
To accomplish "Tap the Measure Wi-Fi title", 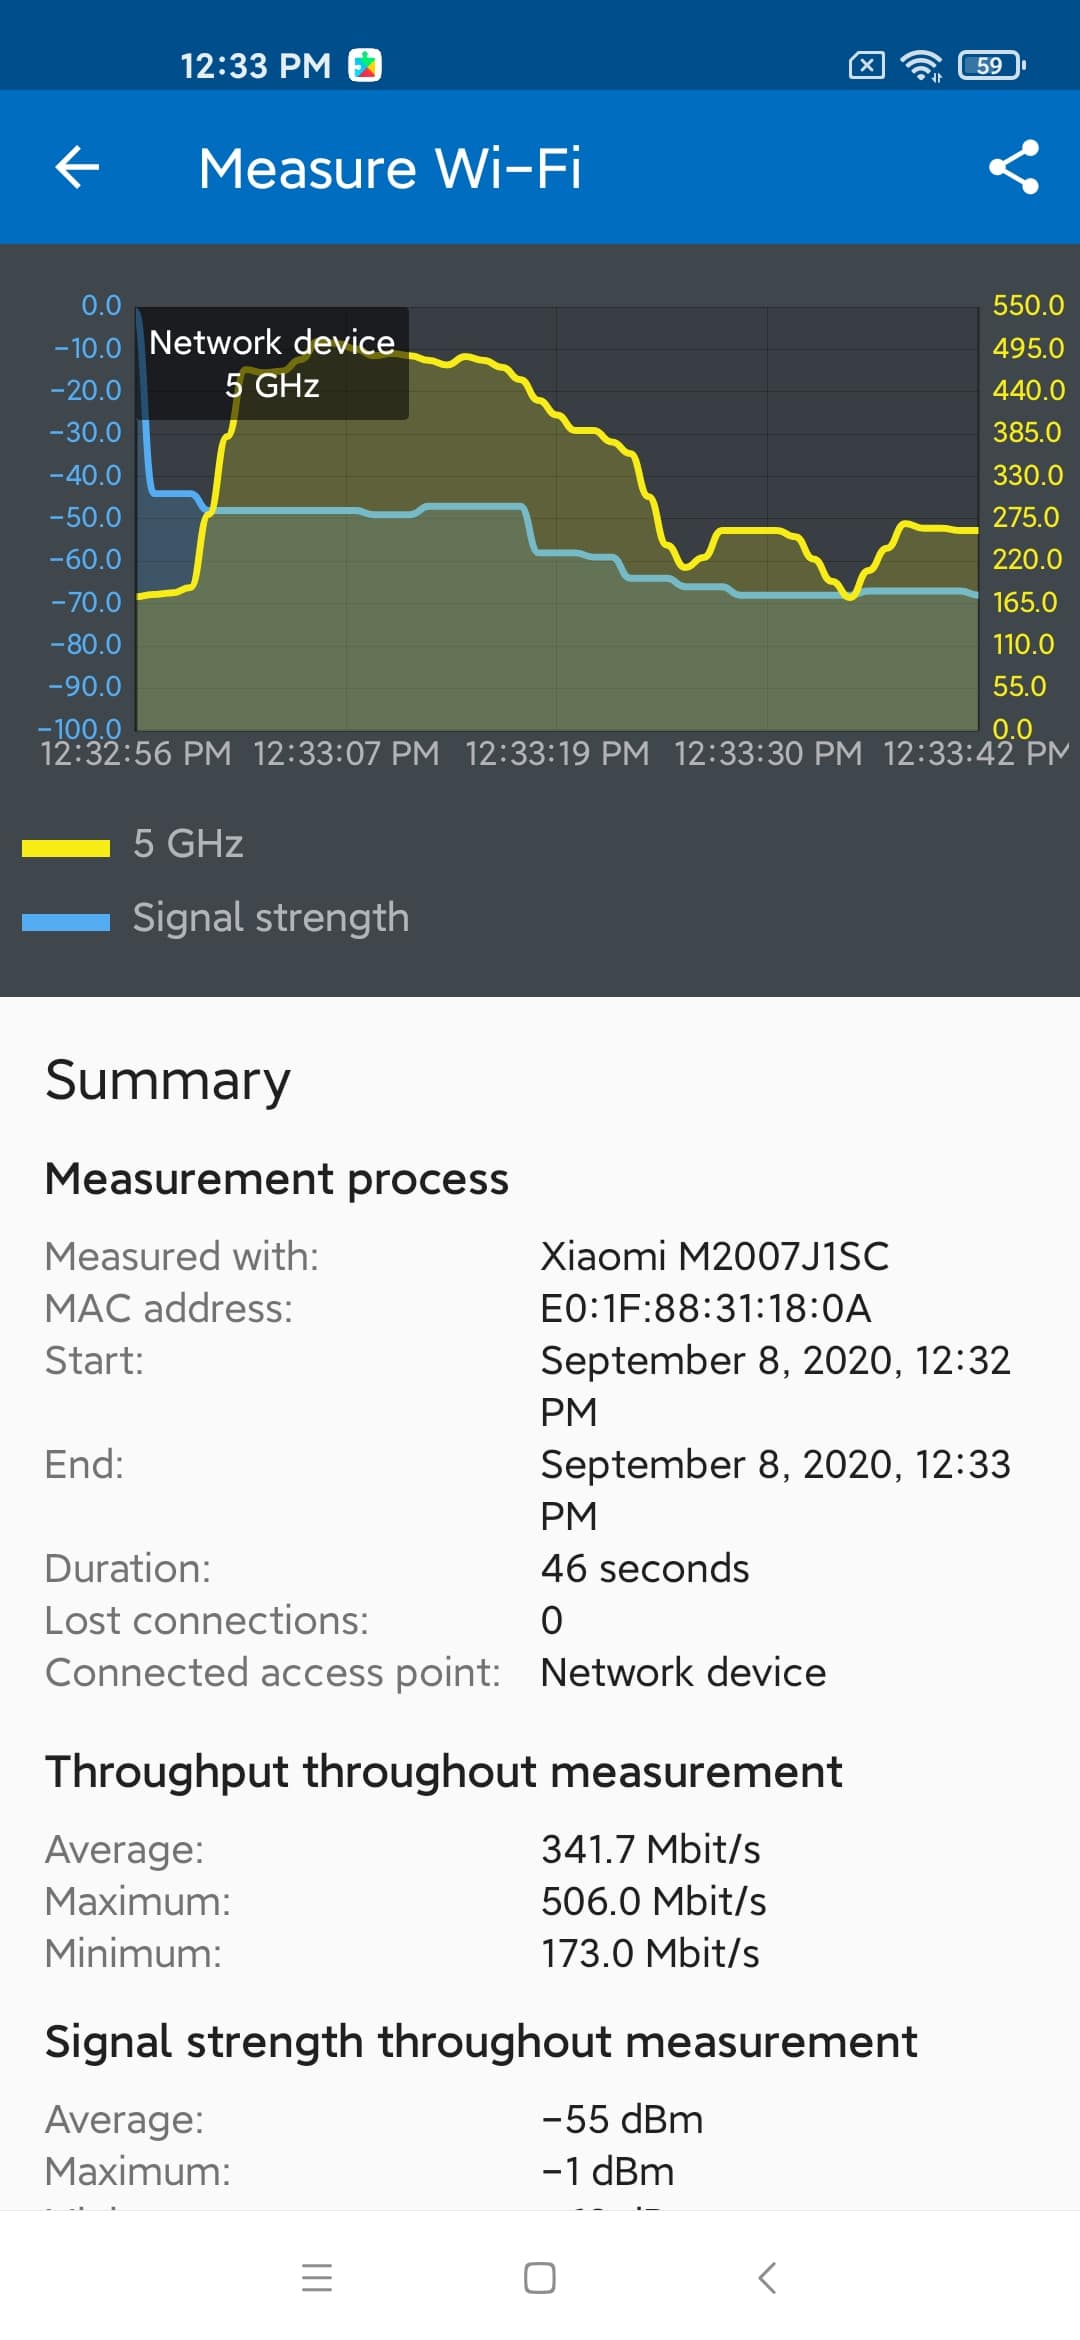I will click(x=390, y=168).
